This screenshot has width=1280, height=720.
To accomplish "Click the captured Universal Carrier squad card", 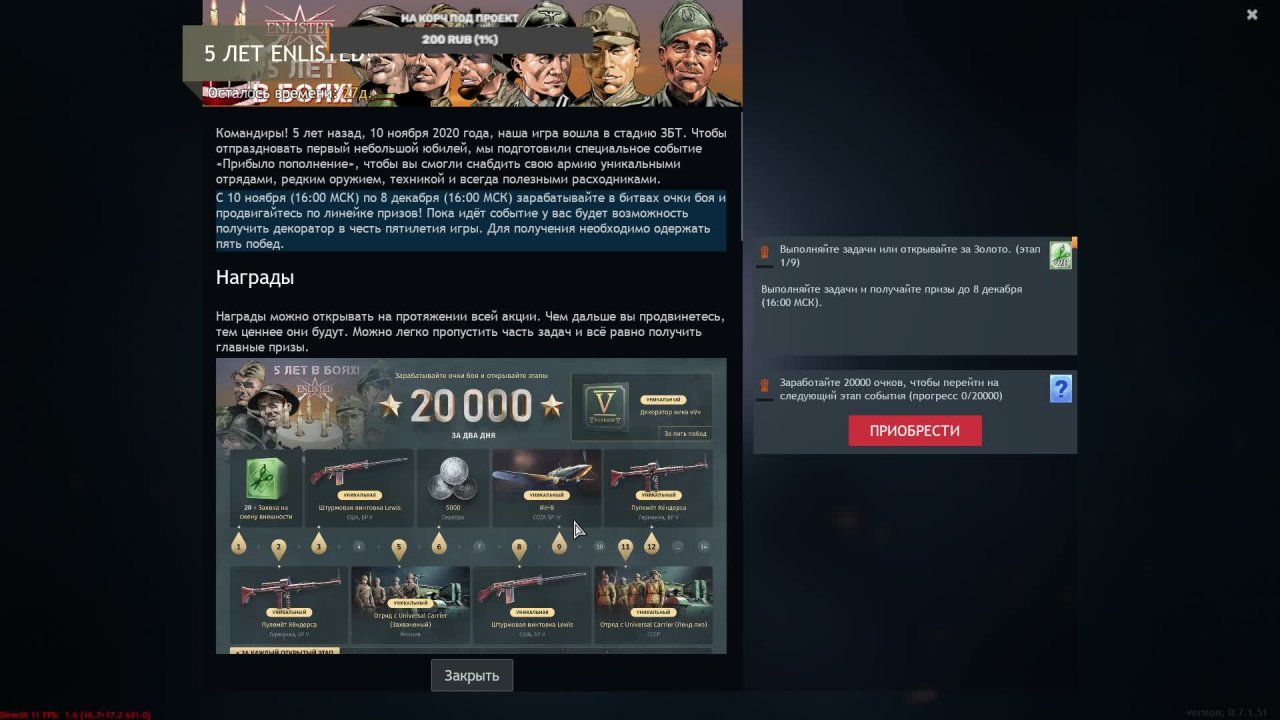I will click(x=410, y=605).
